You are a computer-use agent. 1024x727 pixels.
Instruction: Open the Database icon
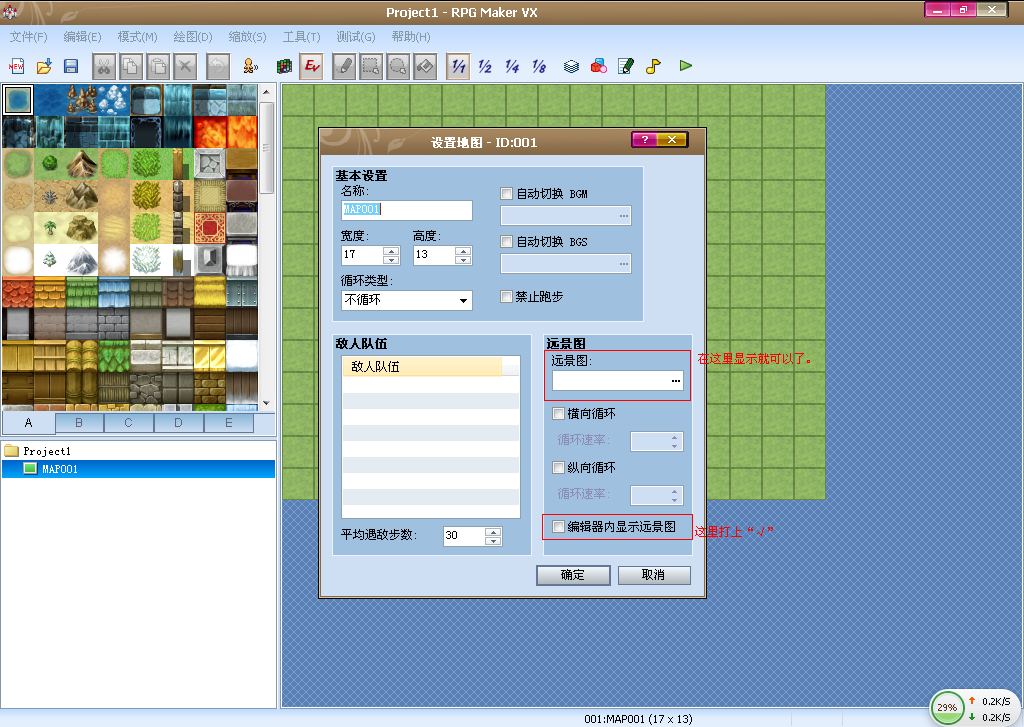coord(571,66)
